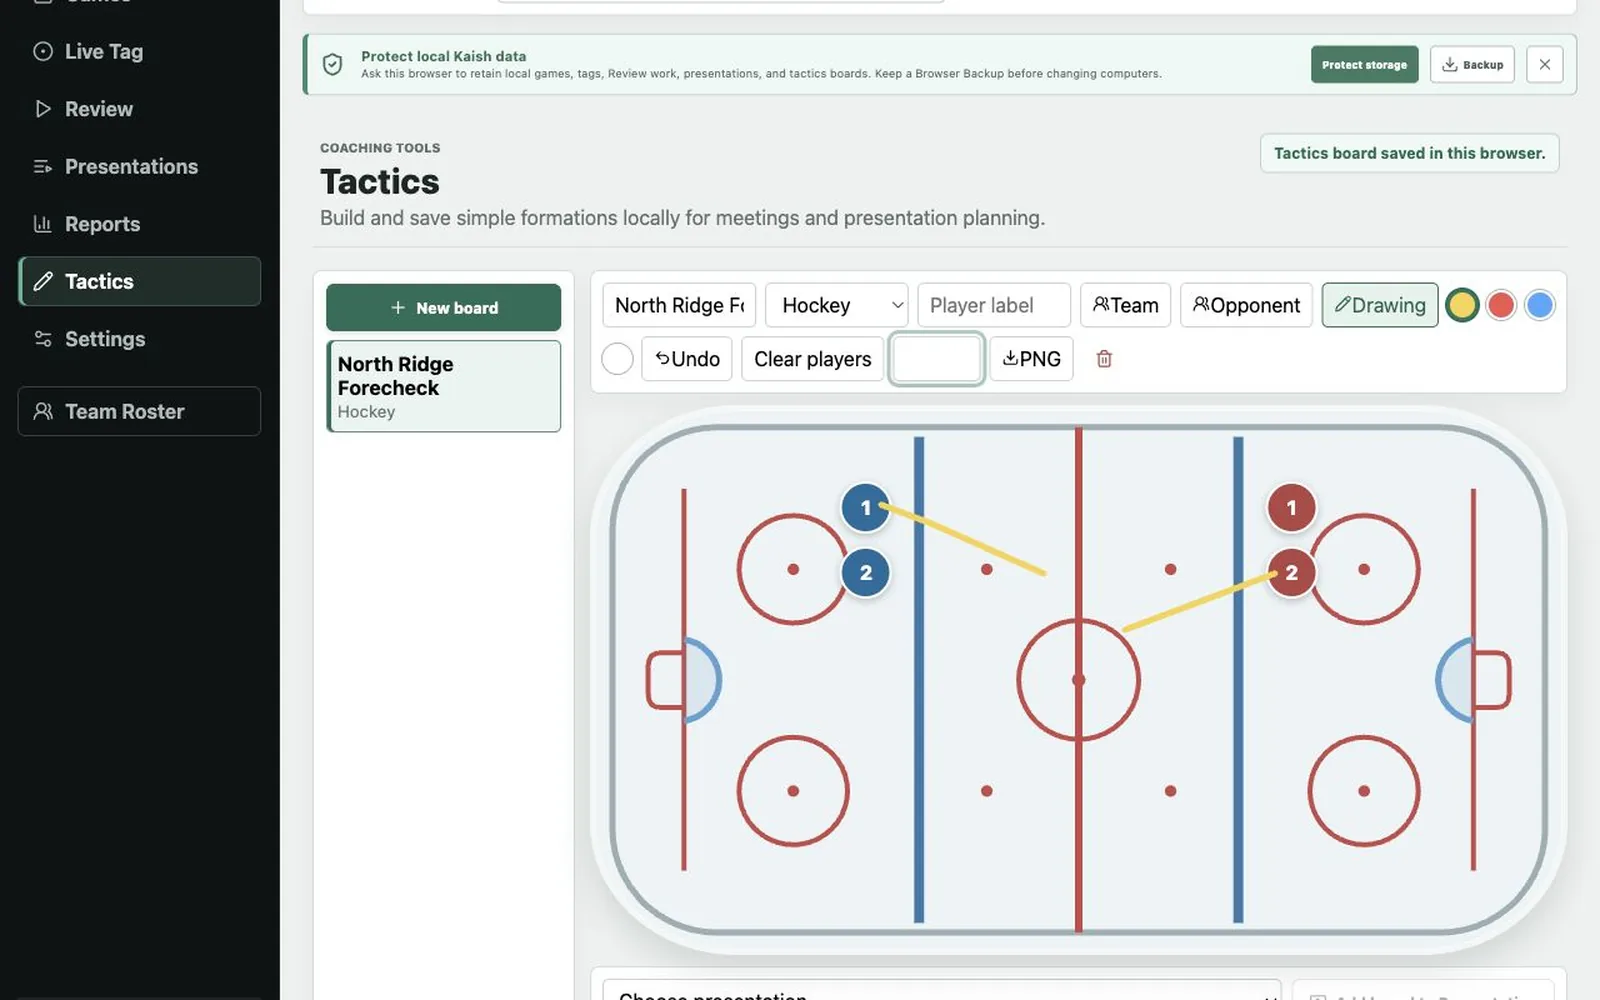Click the Live Tag target icon
Viewport: 1600px width, 1000px height.
pos(43,52)
